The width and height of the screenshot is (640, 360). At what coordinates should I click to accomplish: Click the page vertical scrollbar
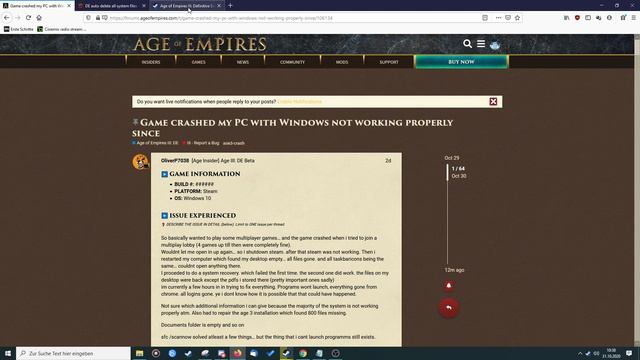point(637,190)
